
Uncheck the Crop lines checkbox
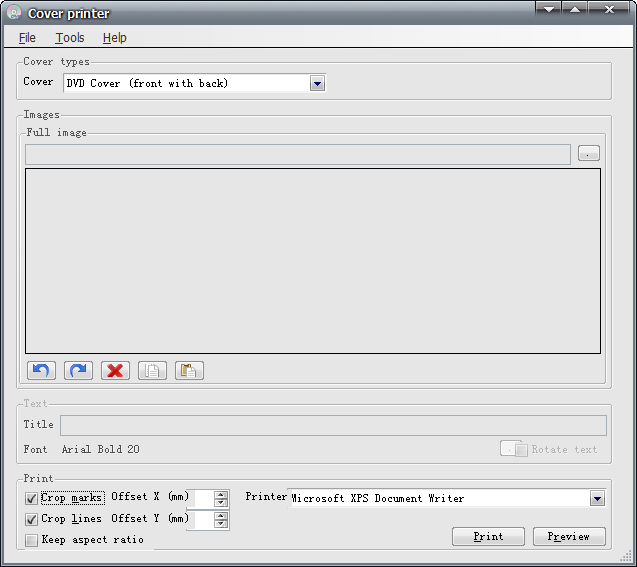[32, 520]
